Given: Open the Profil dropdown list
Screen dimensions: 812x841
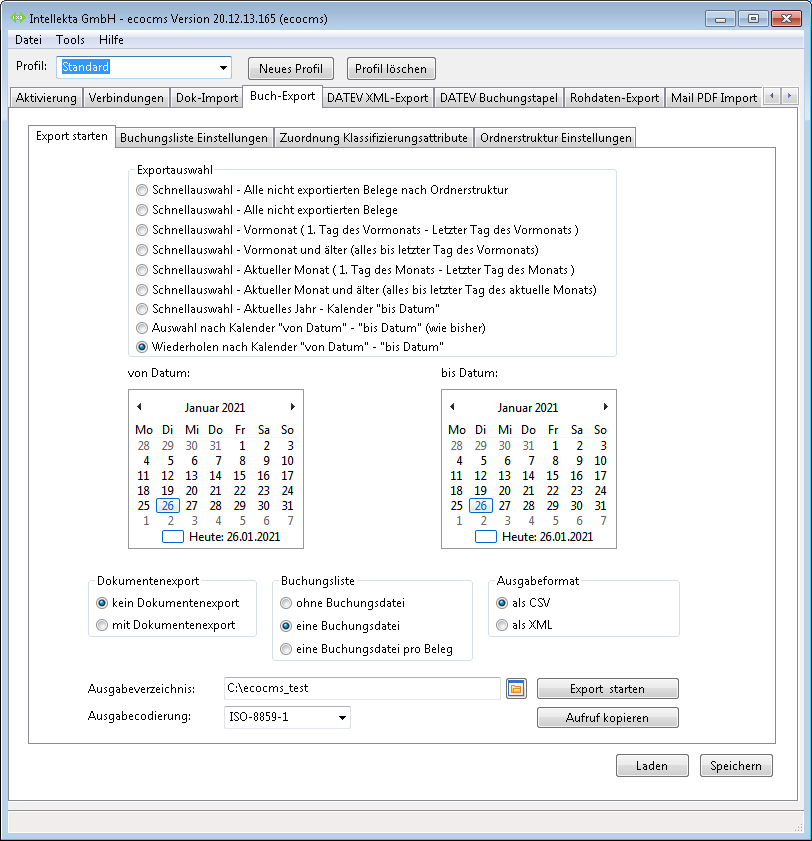Looking at the screenshot, I should pos(223,68).
